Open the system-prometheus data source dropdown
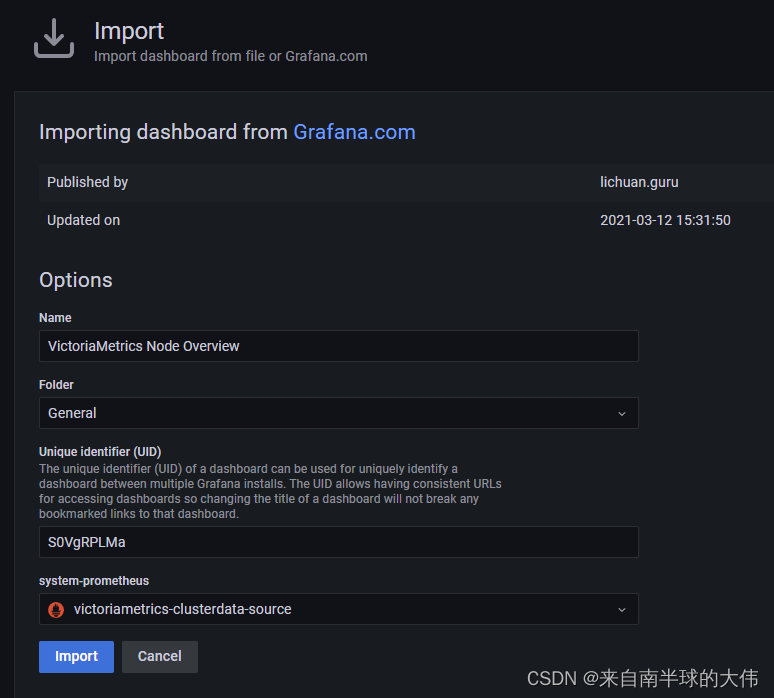This screenshot has height=698, width=774. coord(339,609)
